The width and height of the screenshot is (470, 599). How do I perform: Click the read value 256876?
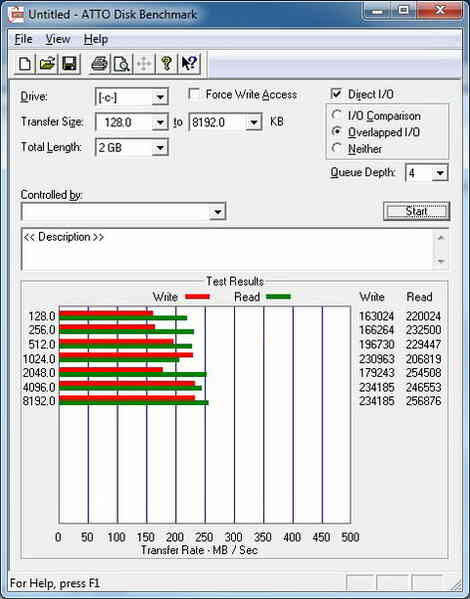pyautogui.click(x=423, y=401)
